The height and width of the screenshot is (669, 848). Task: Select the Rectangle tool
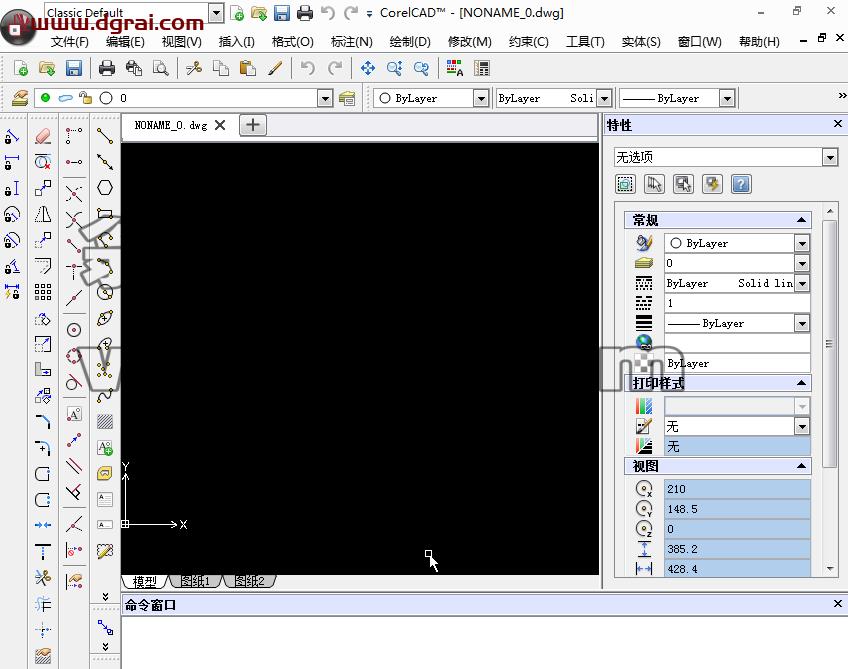tap(105, 214)
